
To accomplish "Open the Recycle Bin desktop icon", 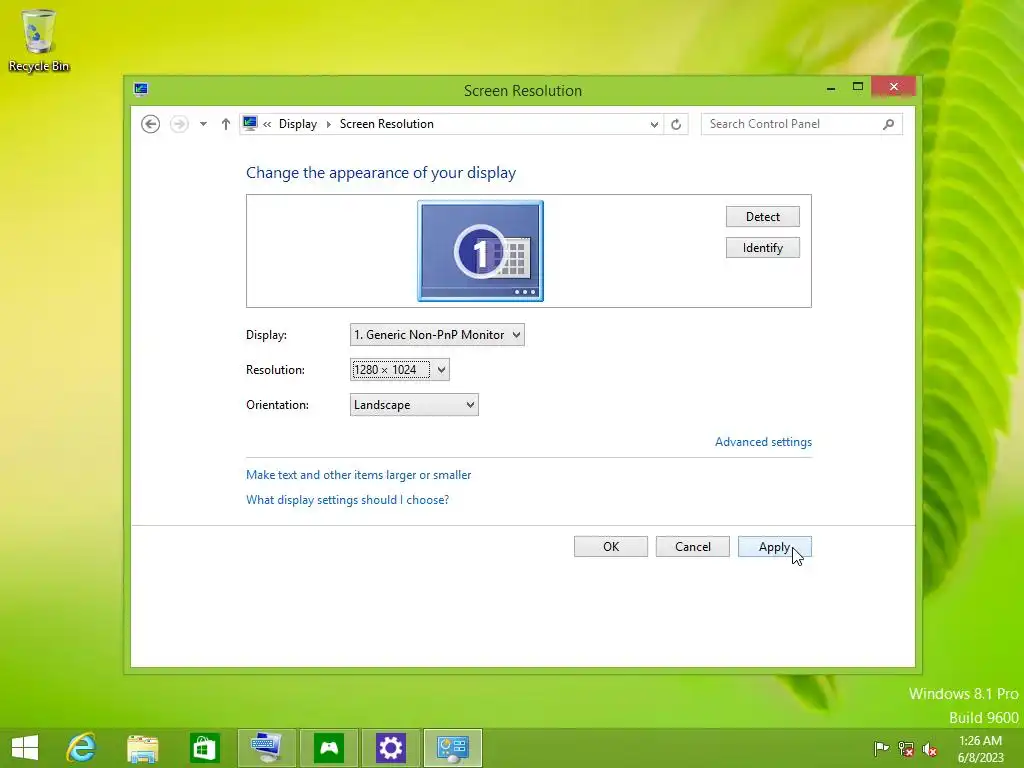I will click(x=39, y=40).
